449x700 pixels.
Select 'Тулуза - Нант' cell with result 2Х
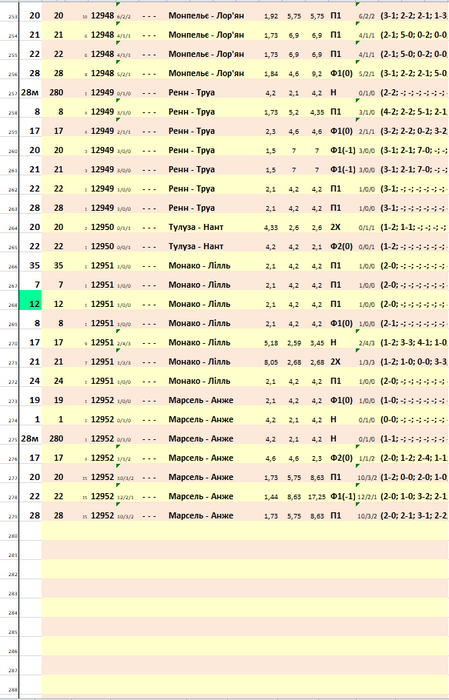195,227
